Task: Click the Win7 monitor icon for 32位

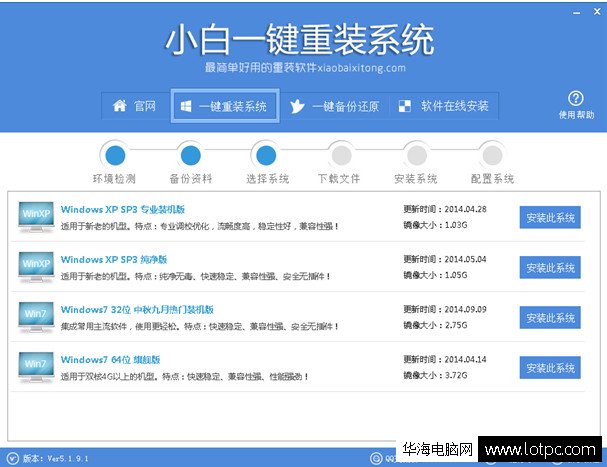Action: tap(36, 317)
